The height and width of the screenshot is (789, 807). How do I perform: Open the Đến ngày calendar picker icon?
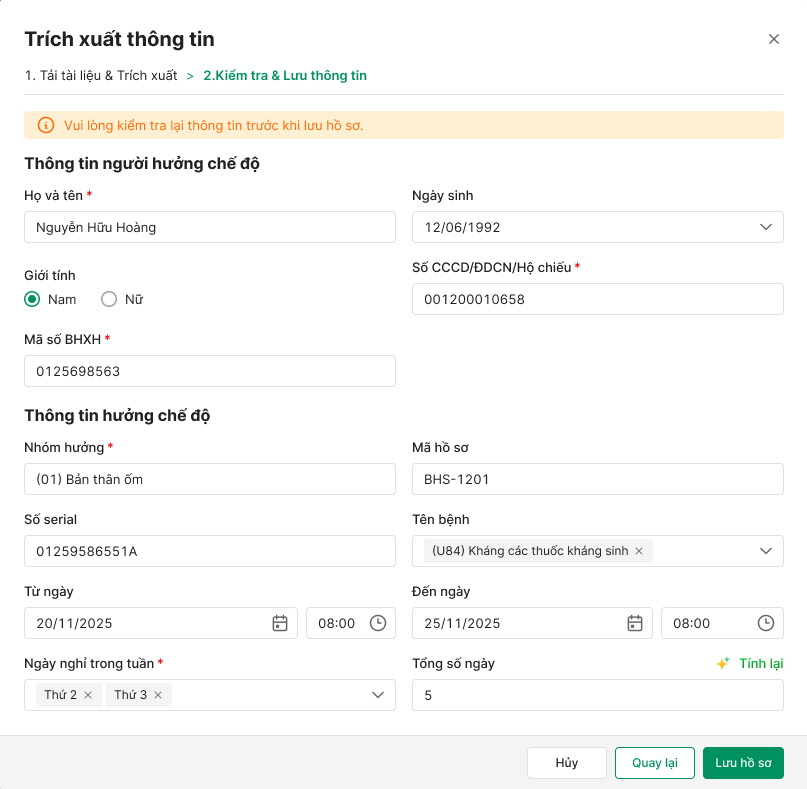635,623
